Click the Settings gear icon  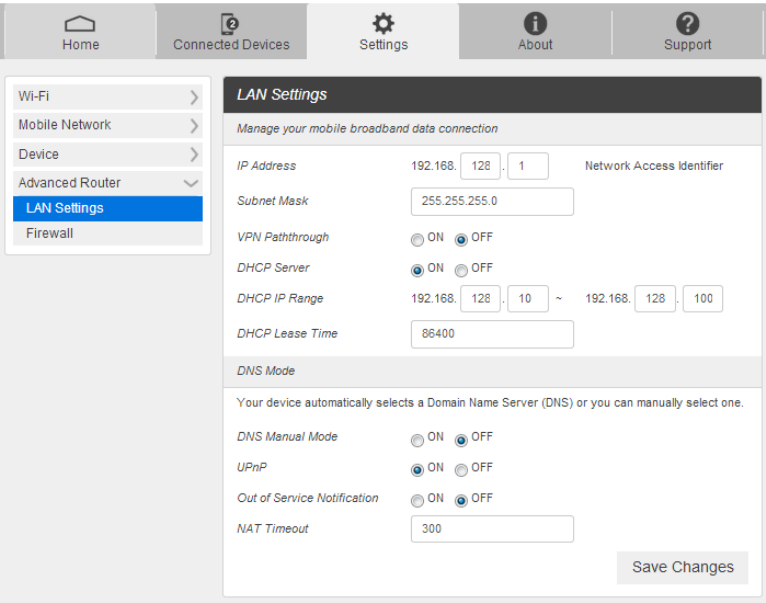coord(383,24)
